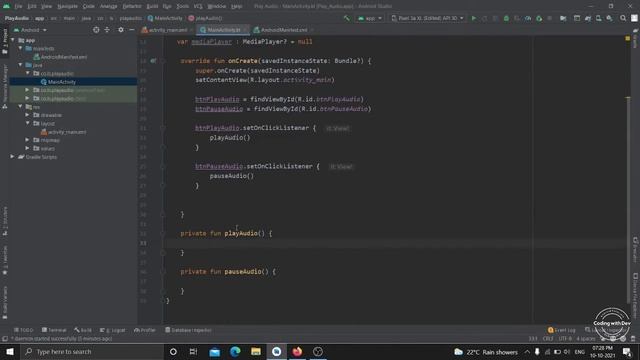Click the fold marker beside pauseAudio function
The height and width of the screenshot is (360, 640).
(163, 272)
